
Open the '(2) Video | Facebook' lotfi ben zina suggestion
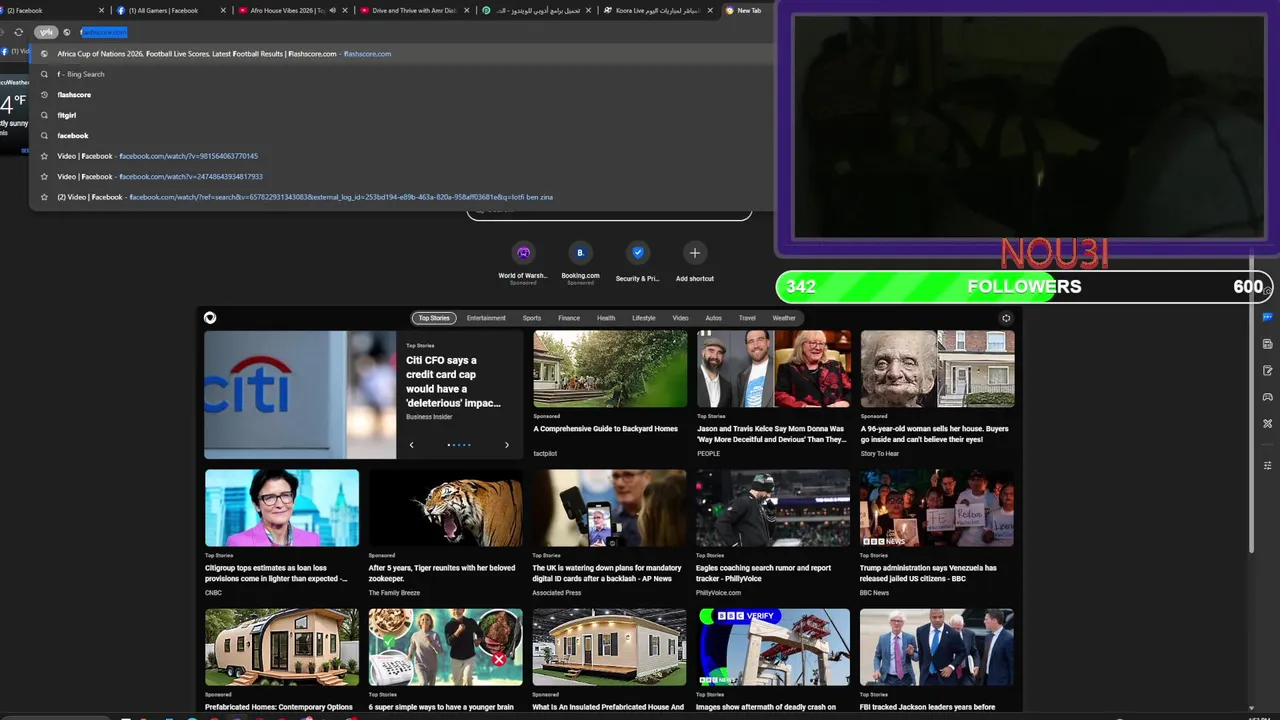pos(400,197)
